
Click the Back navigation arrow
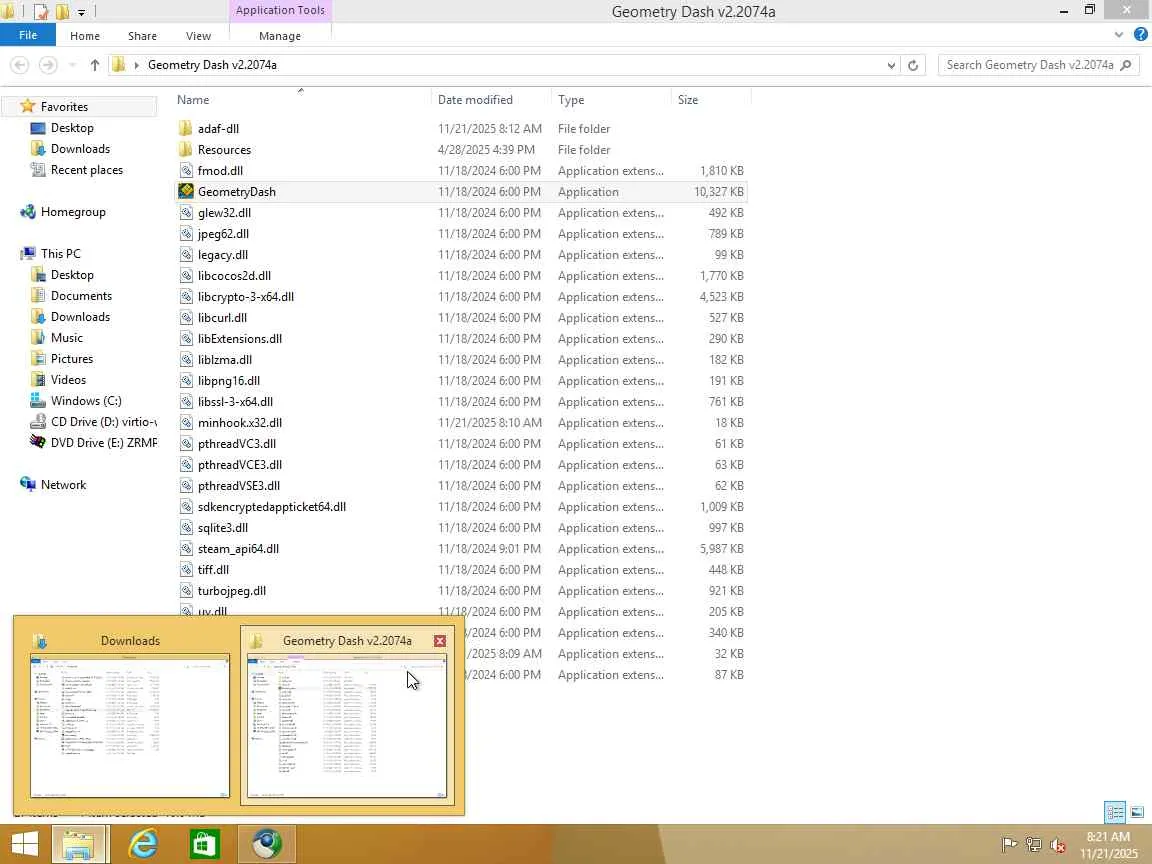point(20,65)
